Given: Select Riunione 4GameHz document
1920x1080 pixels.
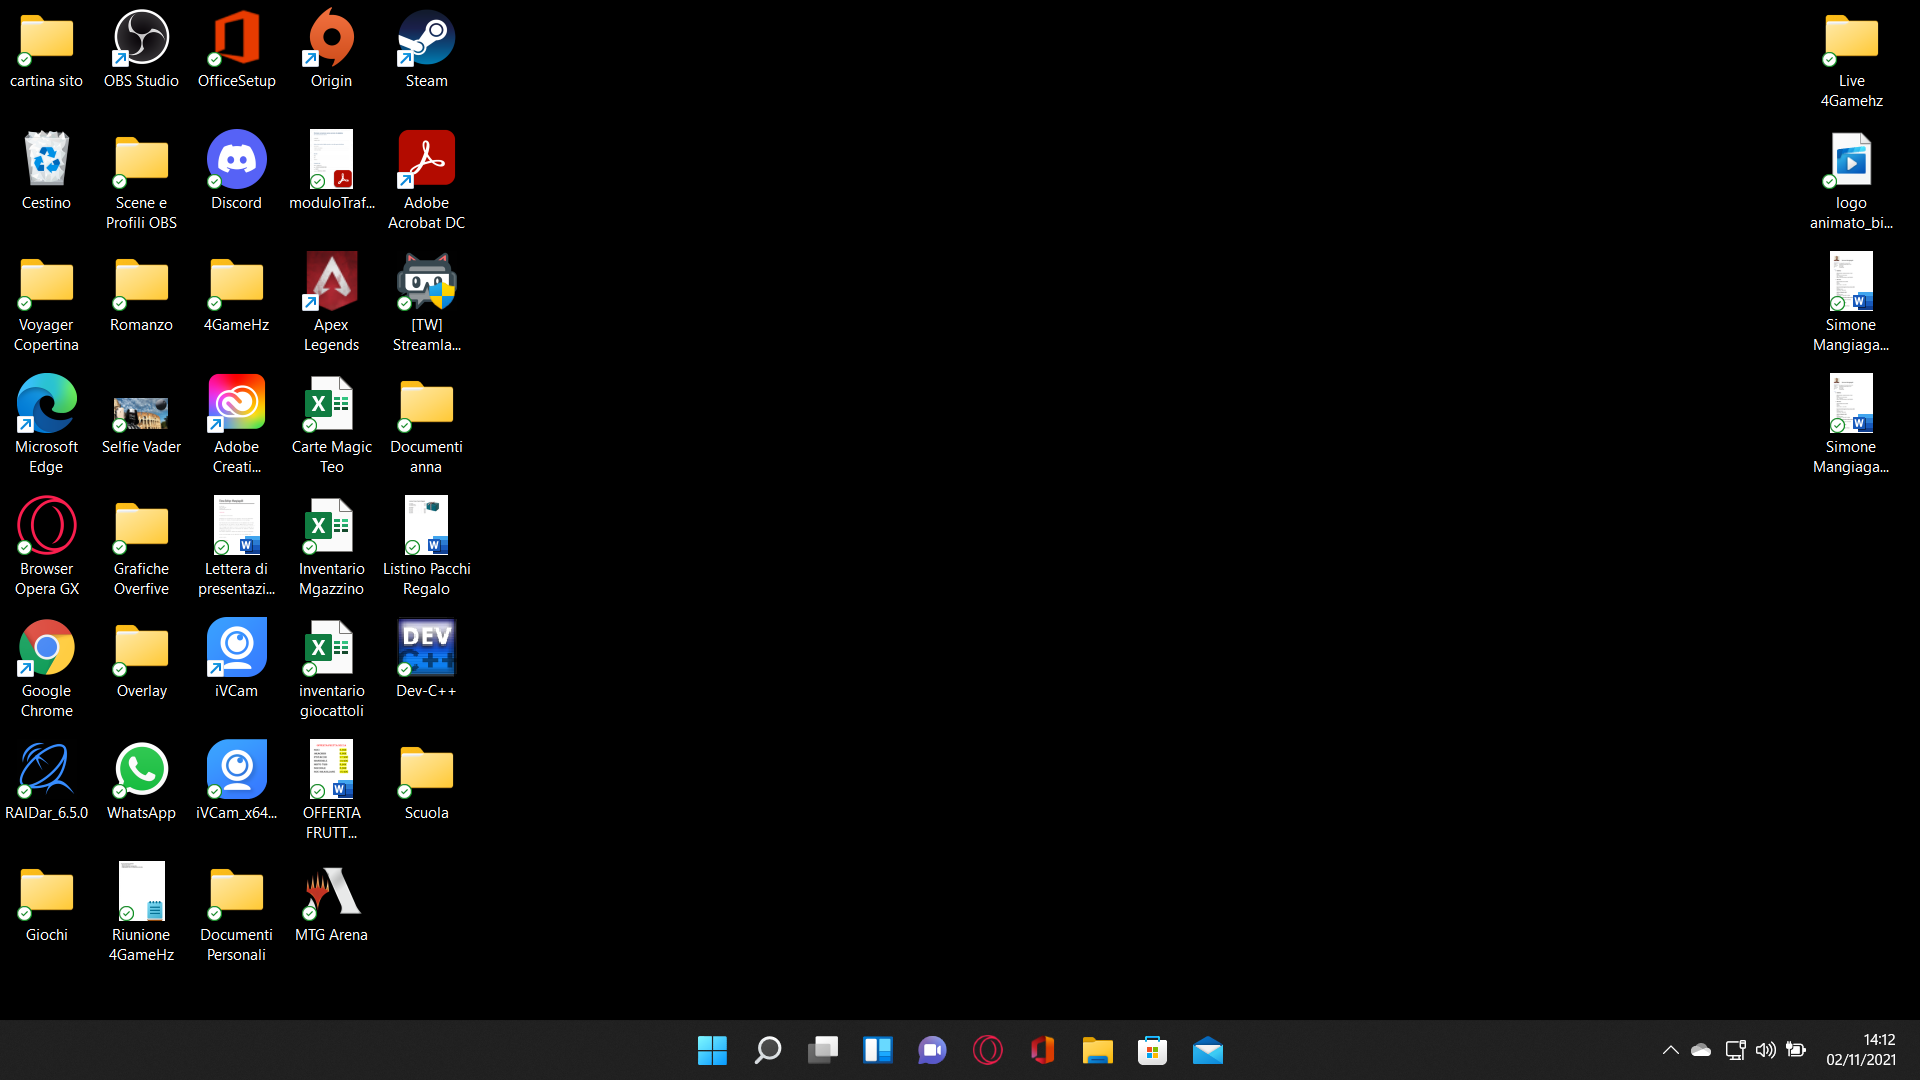Looking at the screenshot, I should pyautogui.click(x=141, y=914).
